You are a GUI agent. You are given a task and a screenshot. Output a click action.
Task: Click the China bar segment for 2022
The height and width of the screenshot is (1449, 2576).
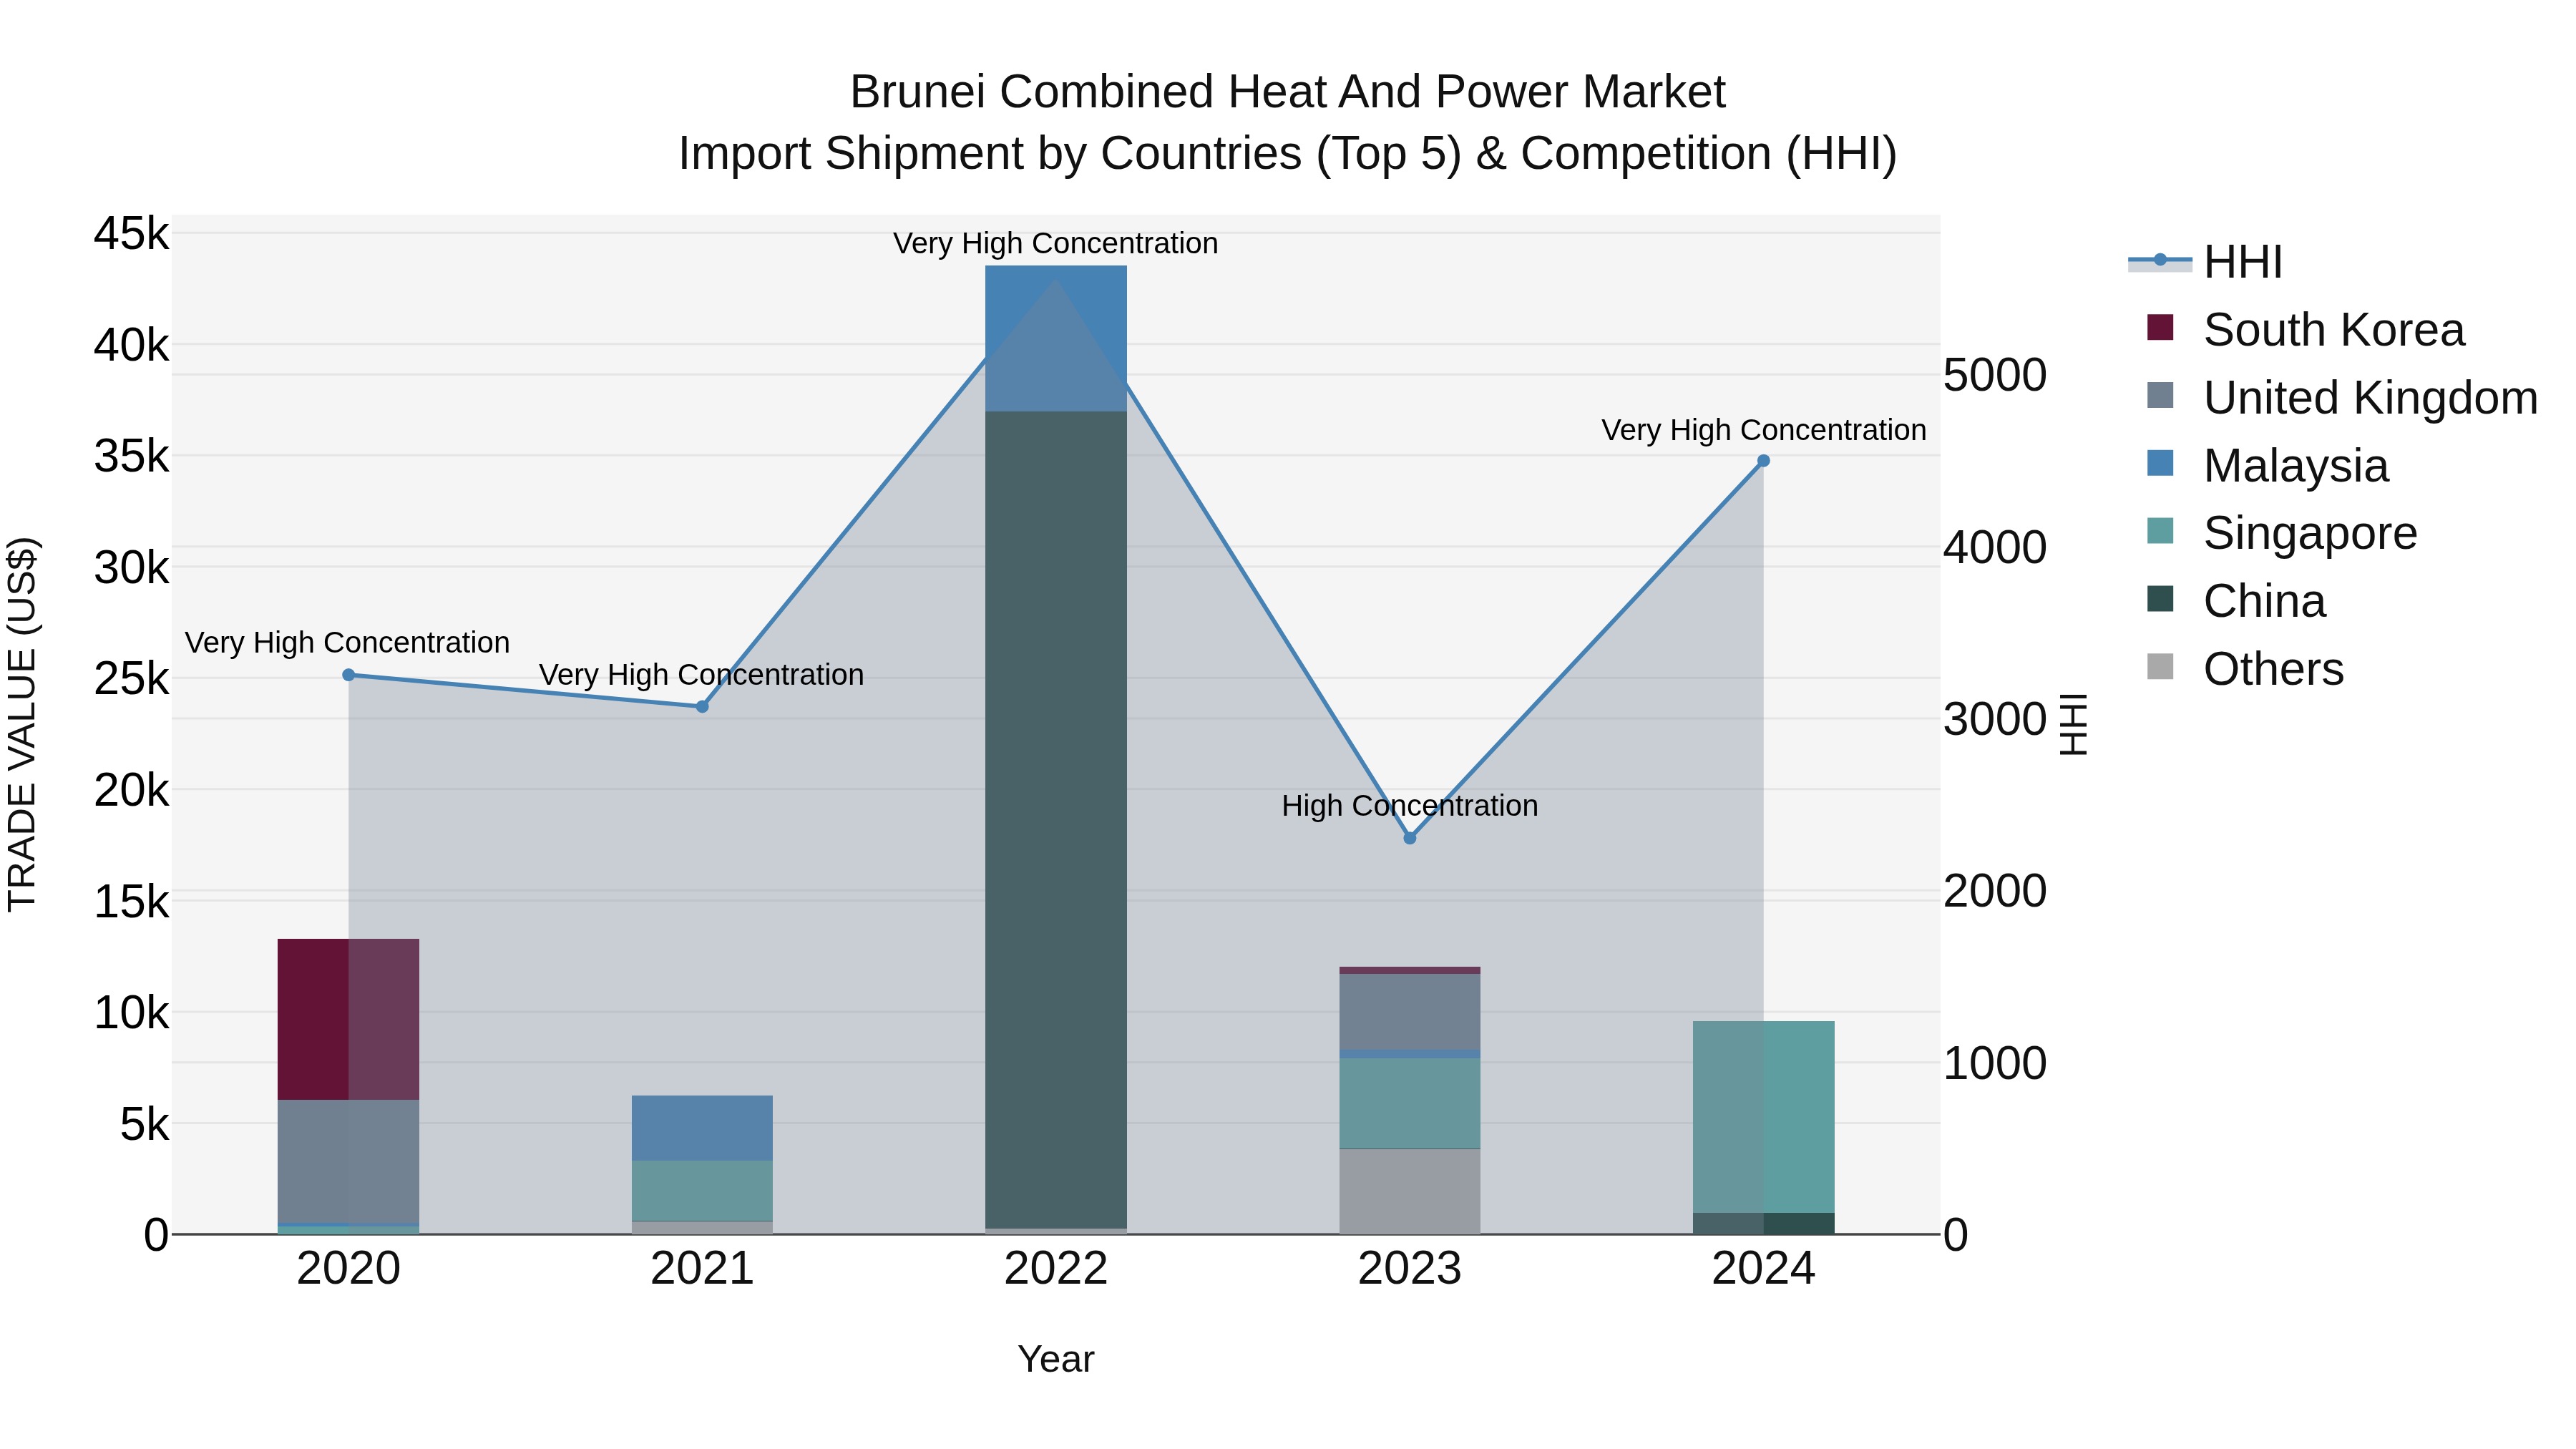1056,820
